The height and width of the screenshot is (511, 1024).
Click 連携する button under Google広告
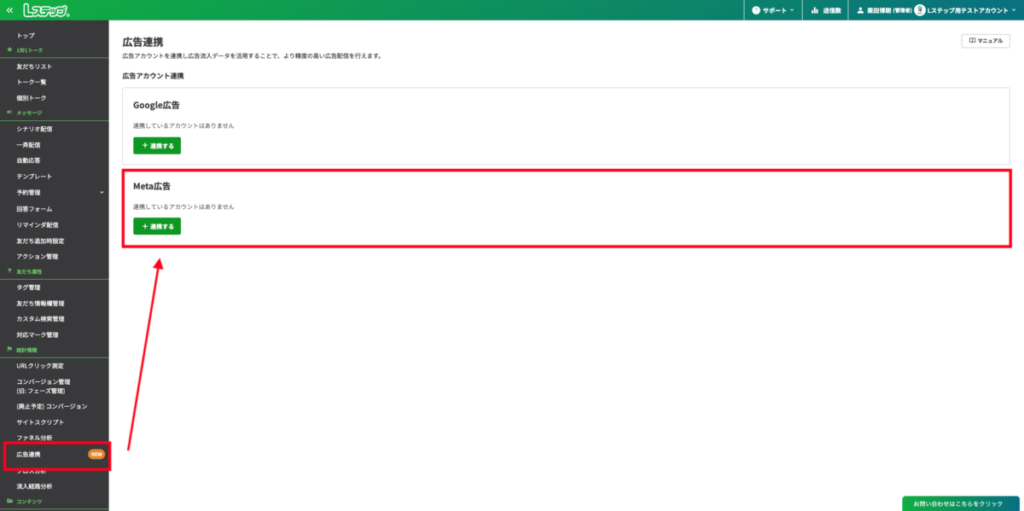point(157,146)
